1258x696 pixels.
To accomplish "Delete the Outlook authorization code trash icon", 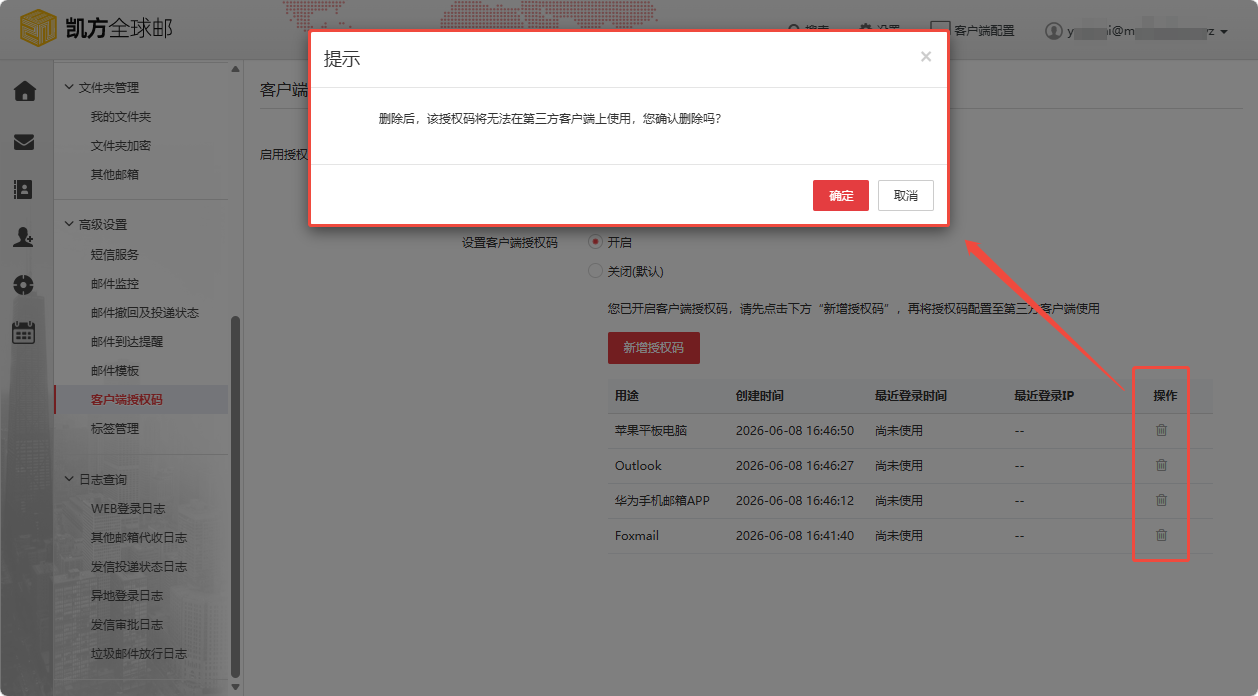I will (x=1161, y=465).
